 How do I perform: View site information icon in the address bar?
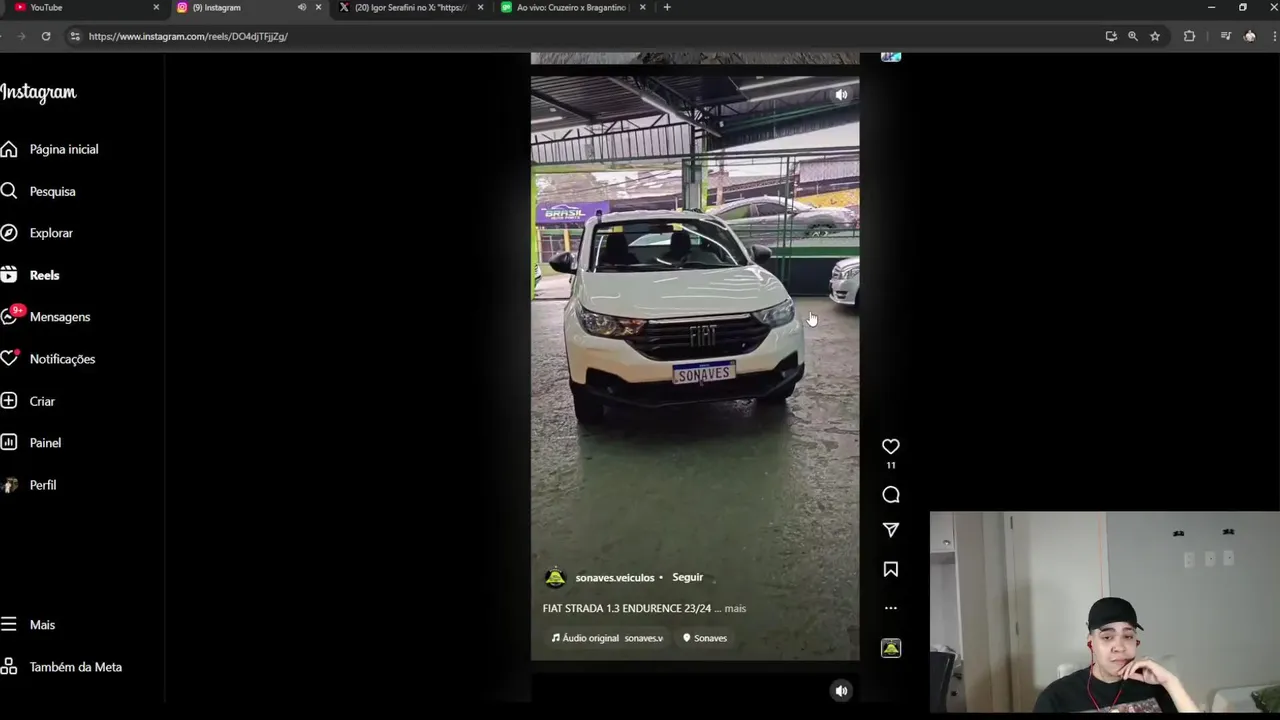pyautogui.click(x=74, y=36)
